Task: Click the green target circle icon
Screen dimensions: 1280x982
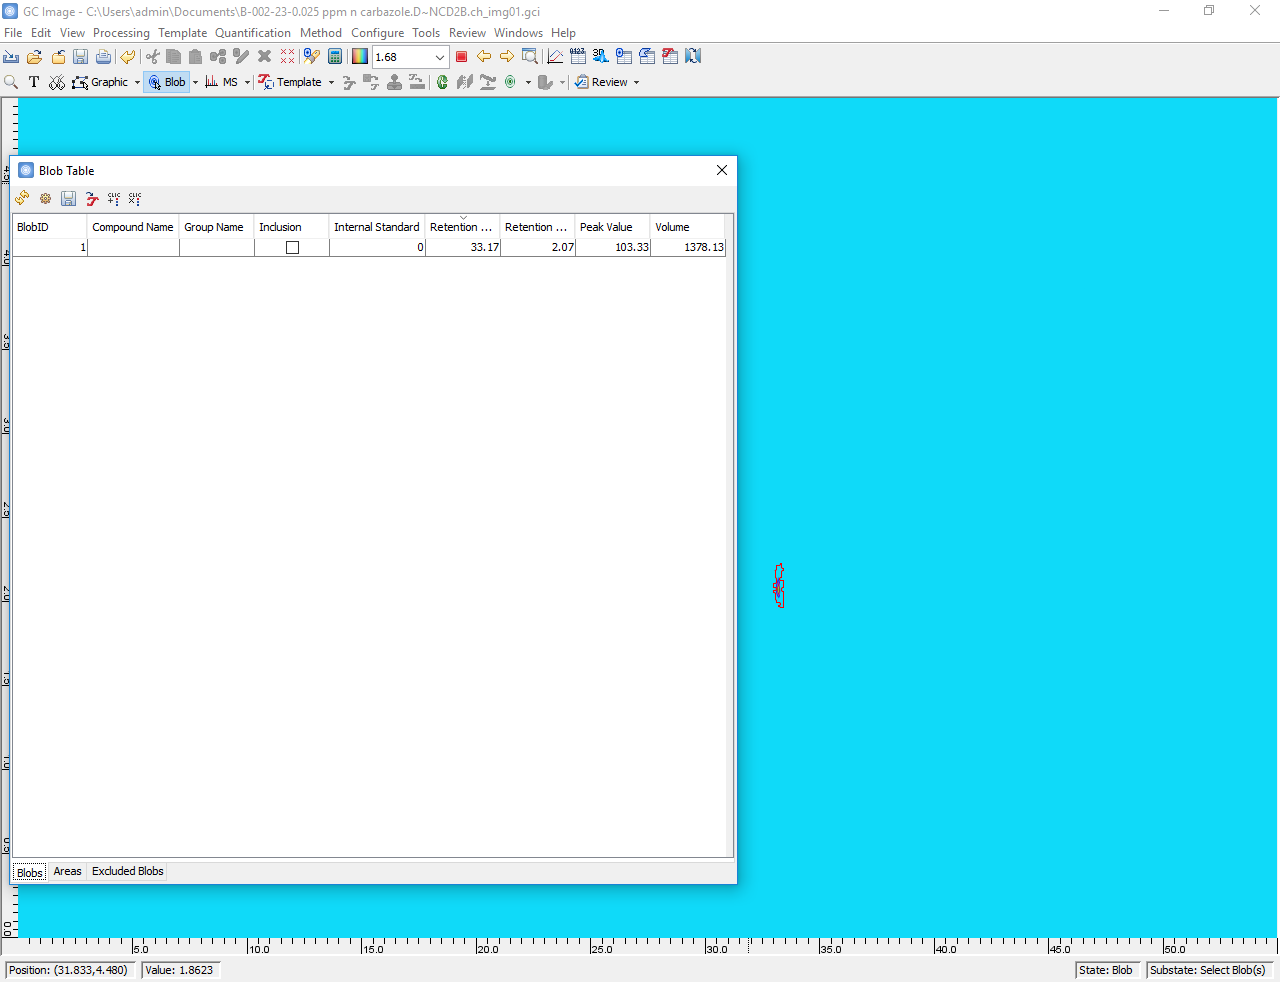Action: point(511,82)
